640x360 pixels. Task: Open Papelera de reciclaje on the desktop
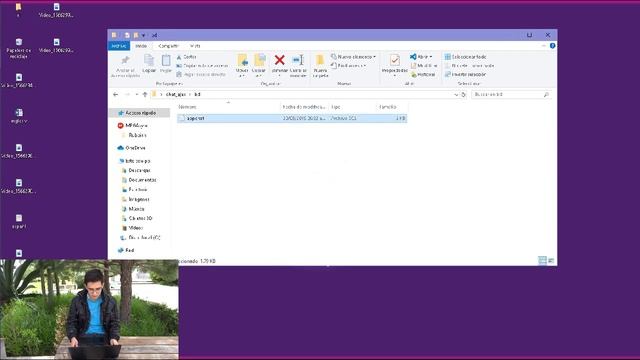click(x=19, y=48)
